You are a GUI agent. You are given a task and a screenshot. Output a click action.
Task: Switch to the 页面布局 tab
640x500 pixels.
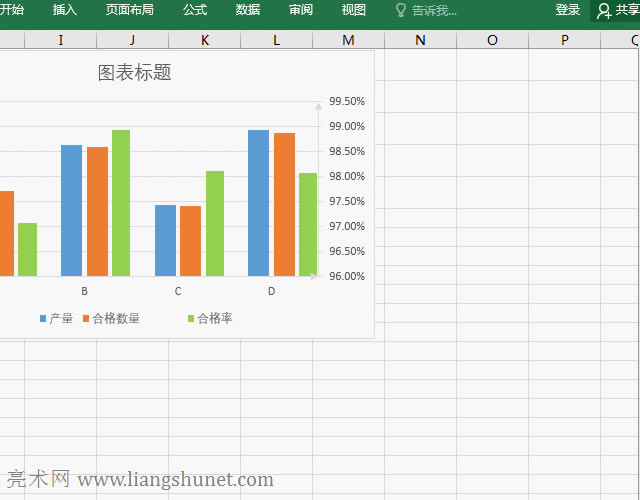(130, 10)
